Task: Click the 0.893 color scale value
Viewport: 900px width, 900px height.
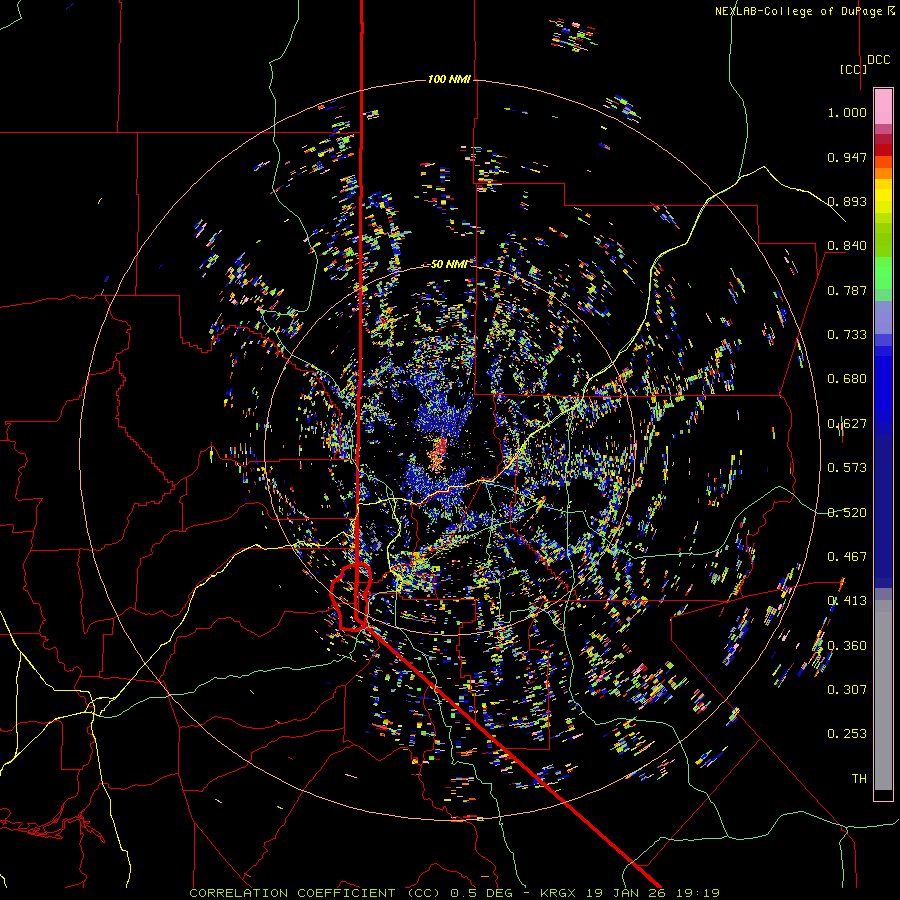Action: point(847,201)
